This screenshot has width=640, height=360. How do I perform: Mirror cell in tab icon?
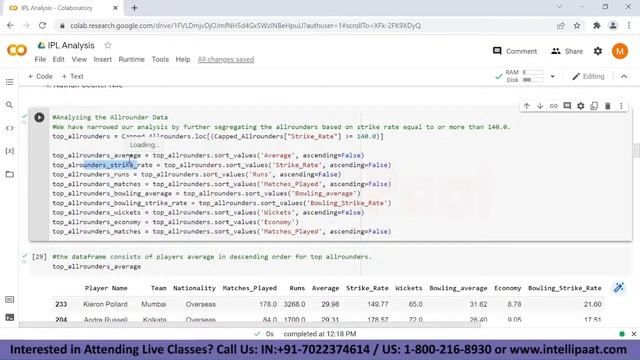tap(594, 106)
